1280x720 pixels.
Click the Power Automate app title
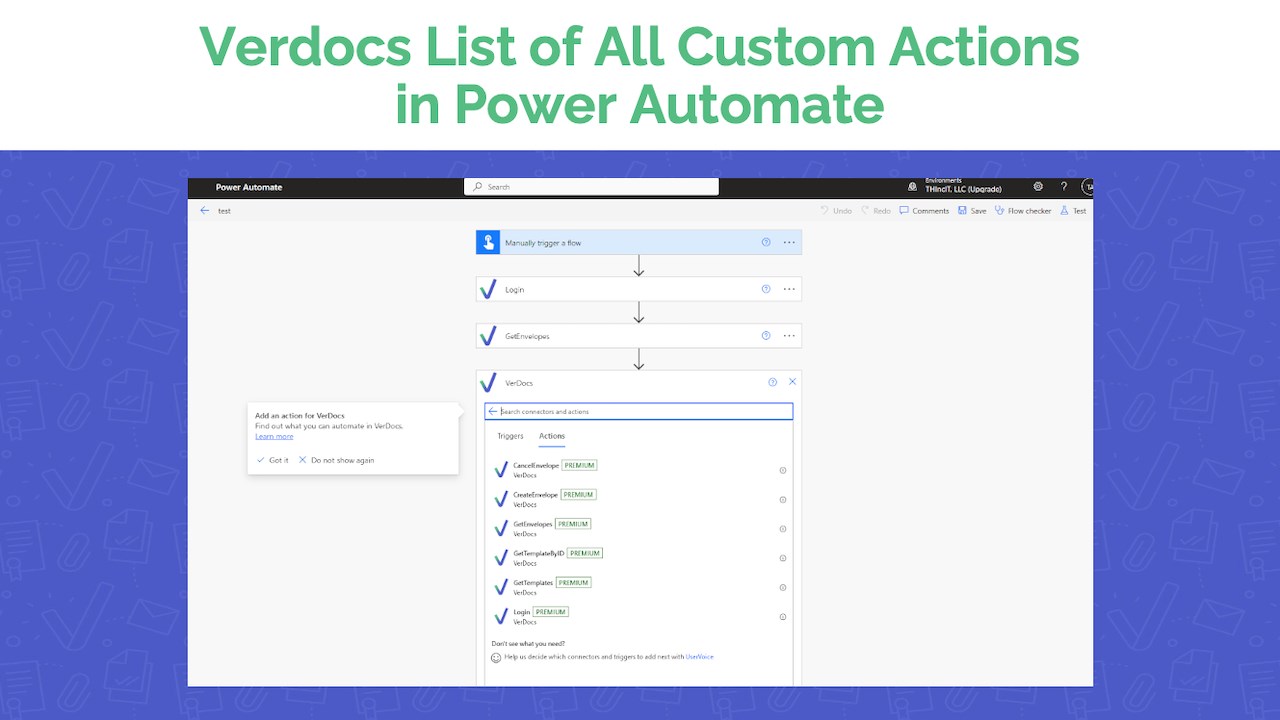pos(249,187)
